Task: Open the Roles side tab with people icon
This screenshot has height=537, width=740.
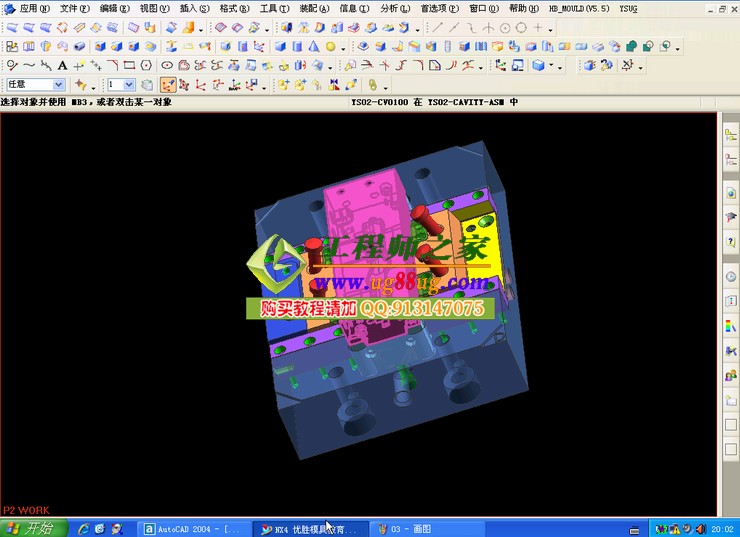Action: [731, 376]
